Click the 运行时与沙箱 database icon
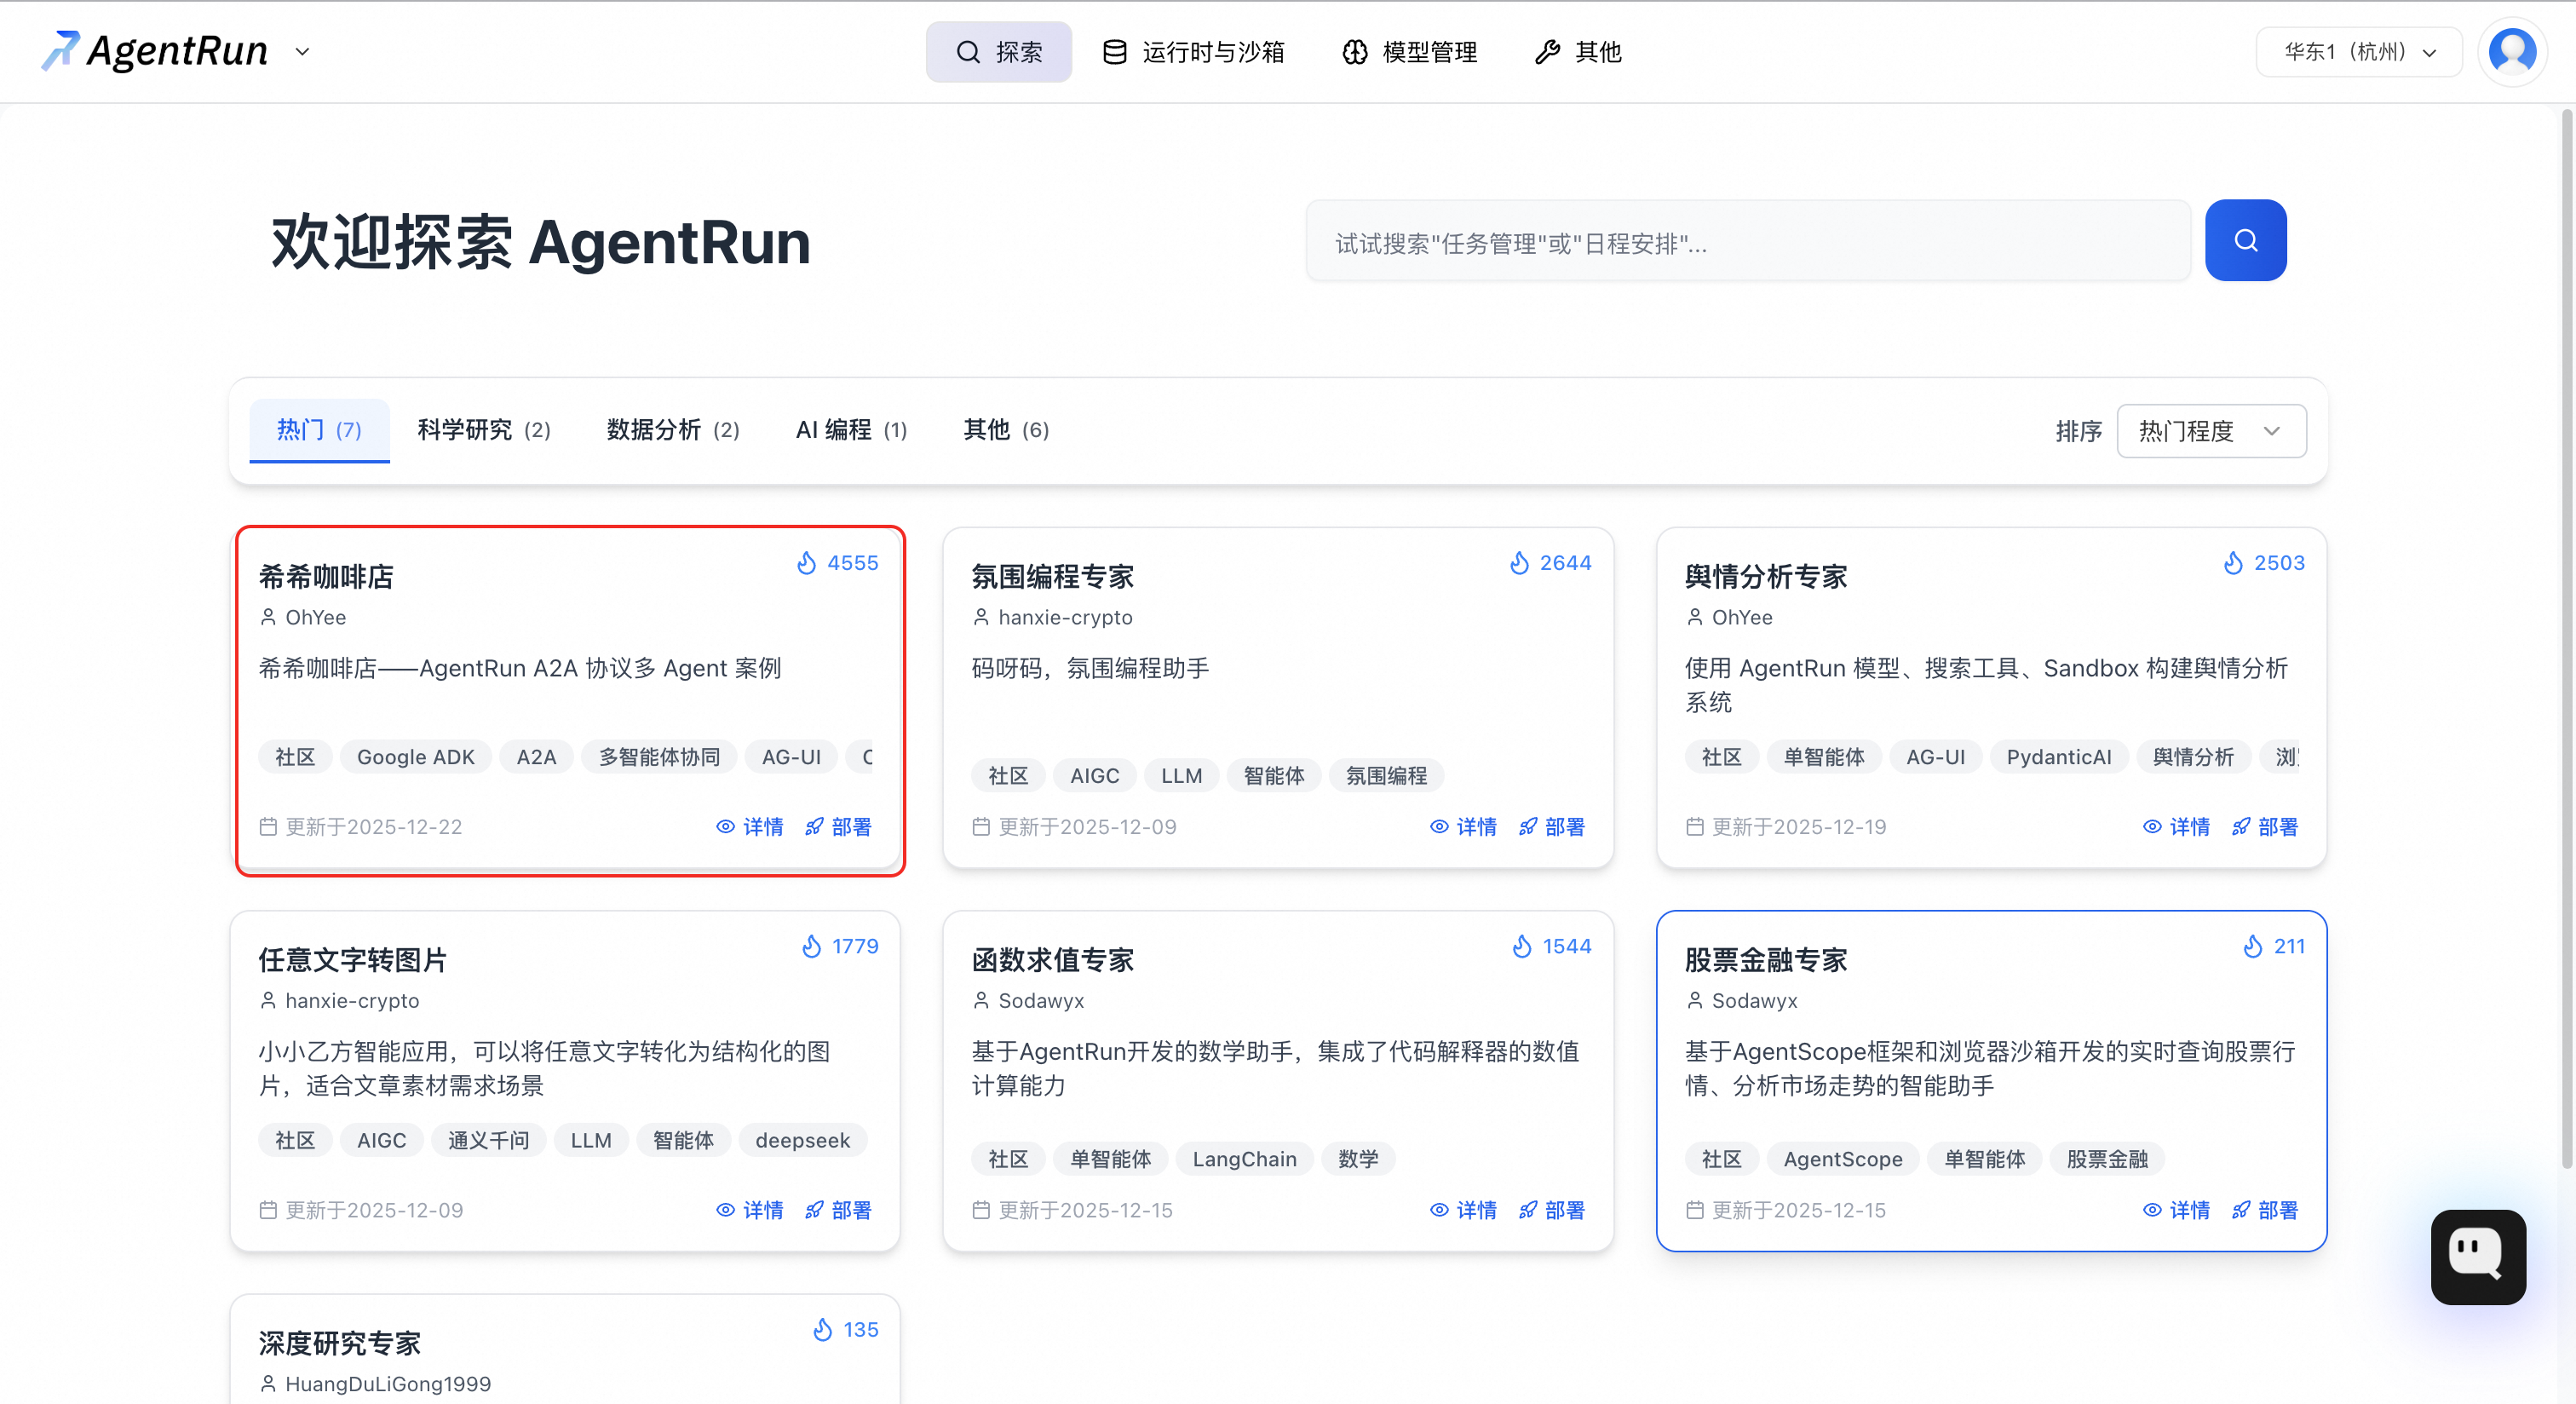Screen dimensions: 2576x1404 coord(1114,52)
